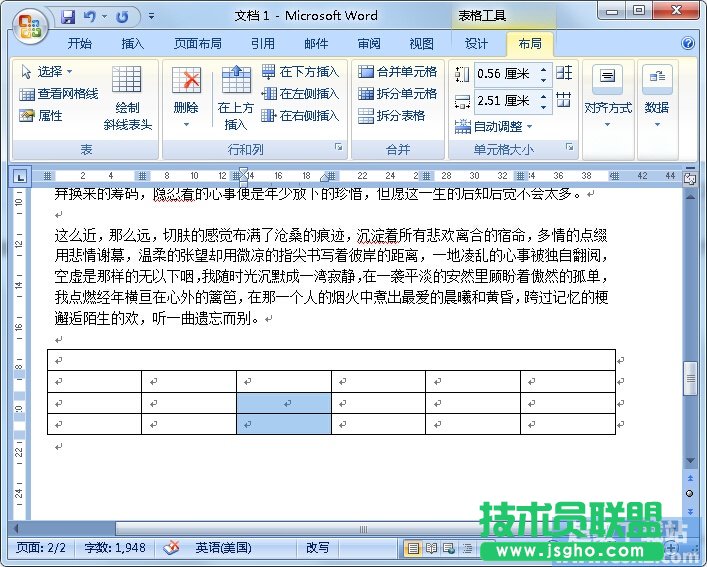Click the 属性 table properties button

(x=41, y=116)
